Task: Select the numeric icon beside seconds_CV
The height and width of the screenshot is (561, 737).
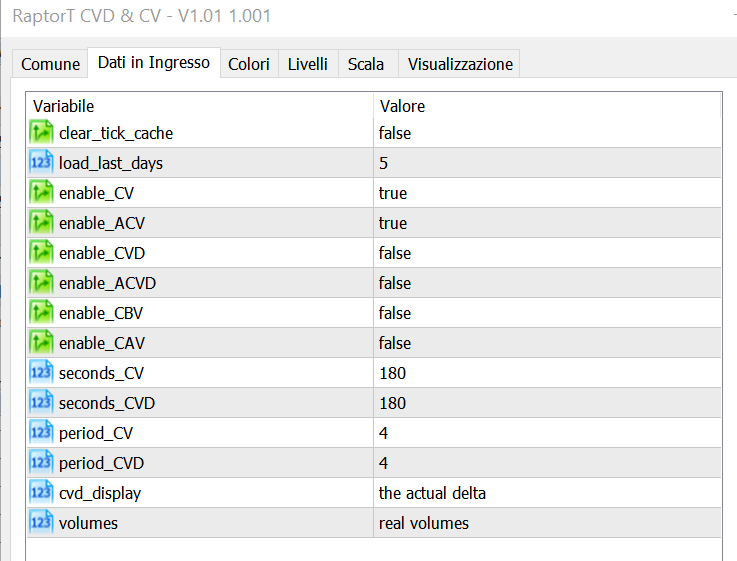Action: pos(41,373)
